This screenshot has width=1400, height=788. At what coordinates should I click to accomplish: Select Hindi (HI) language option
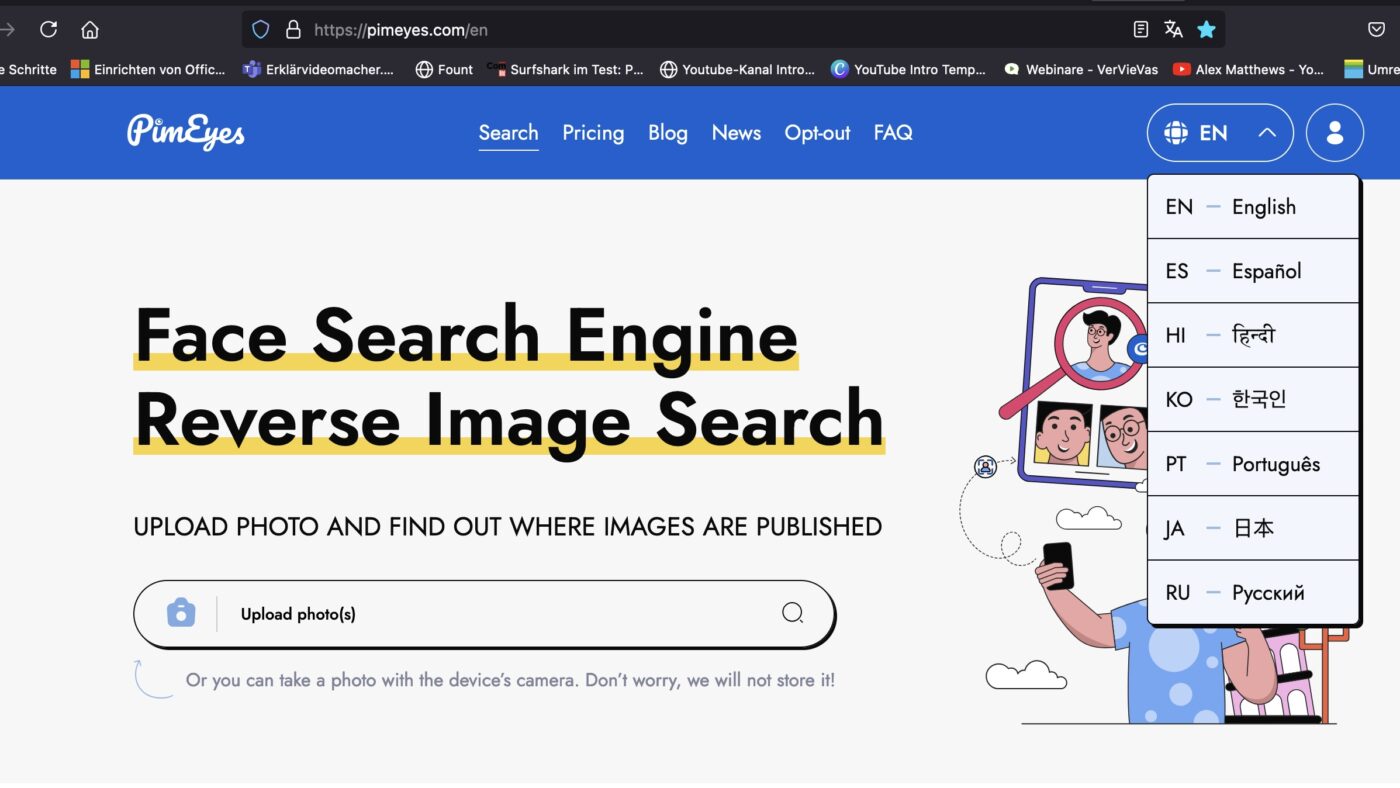tap(1253, 335)
